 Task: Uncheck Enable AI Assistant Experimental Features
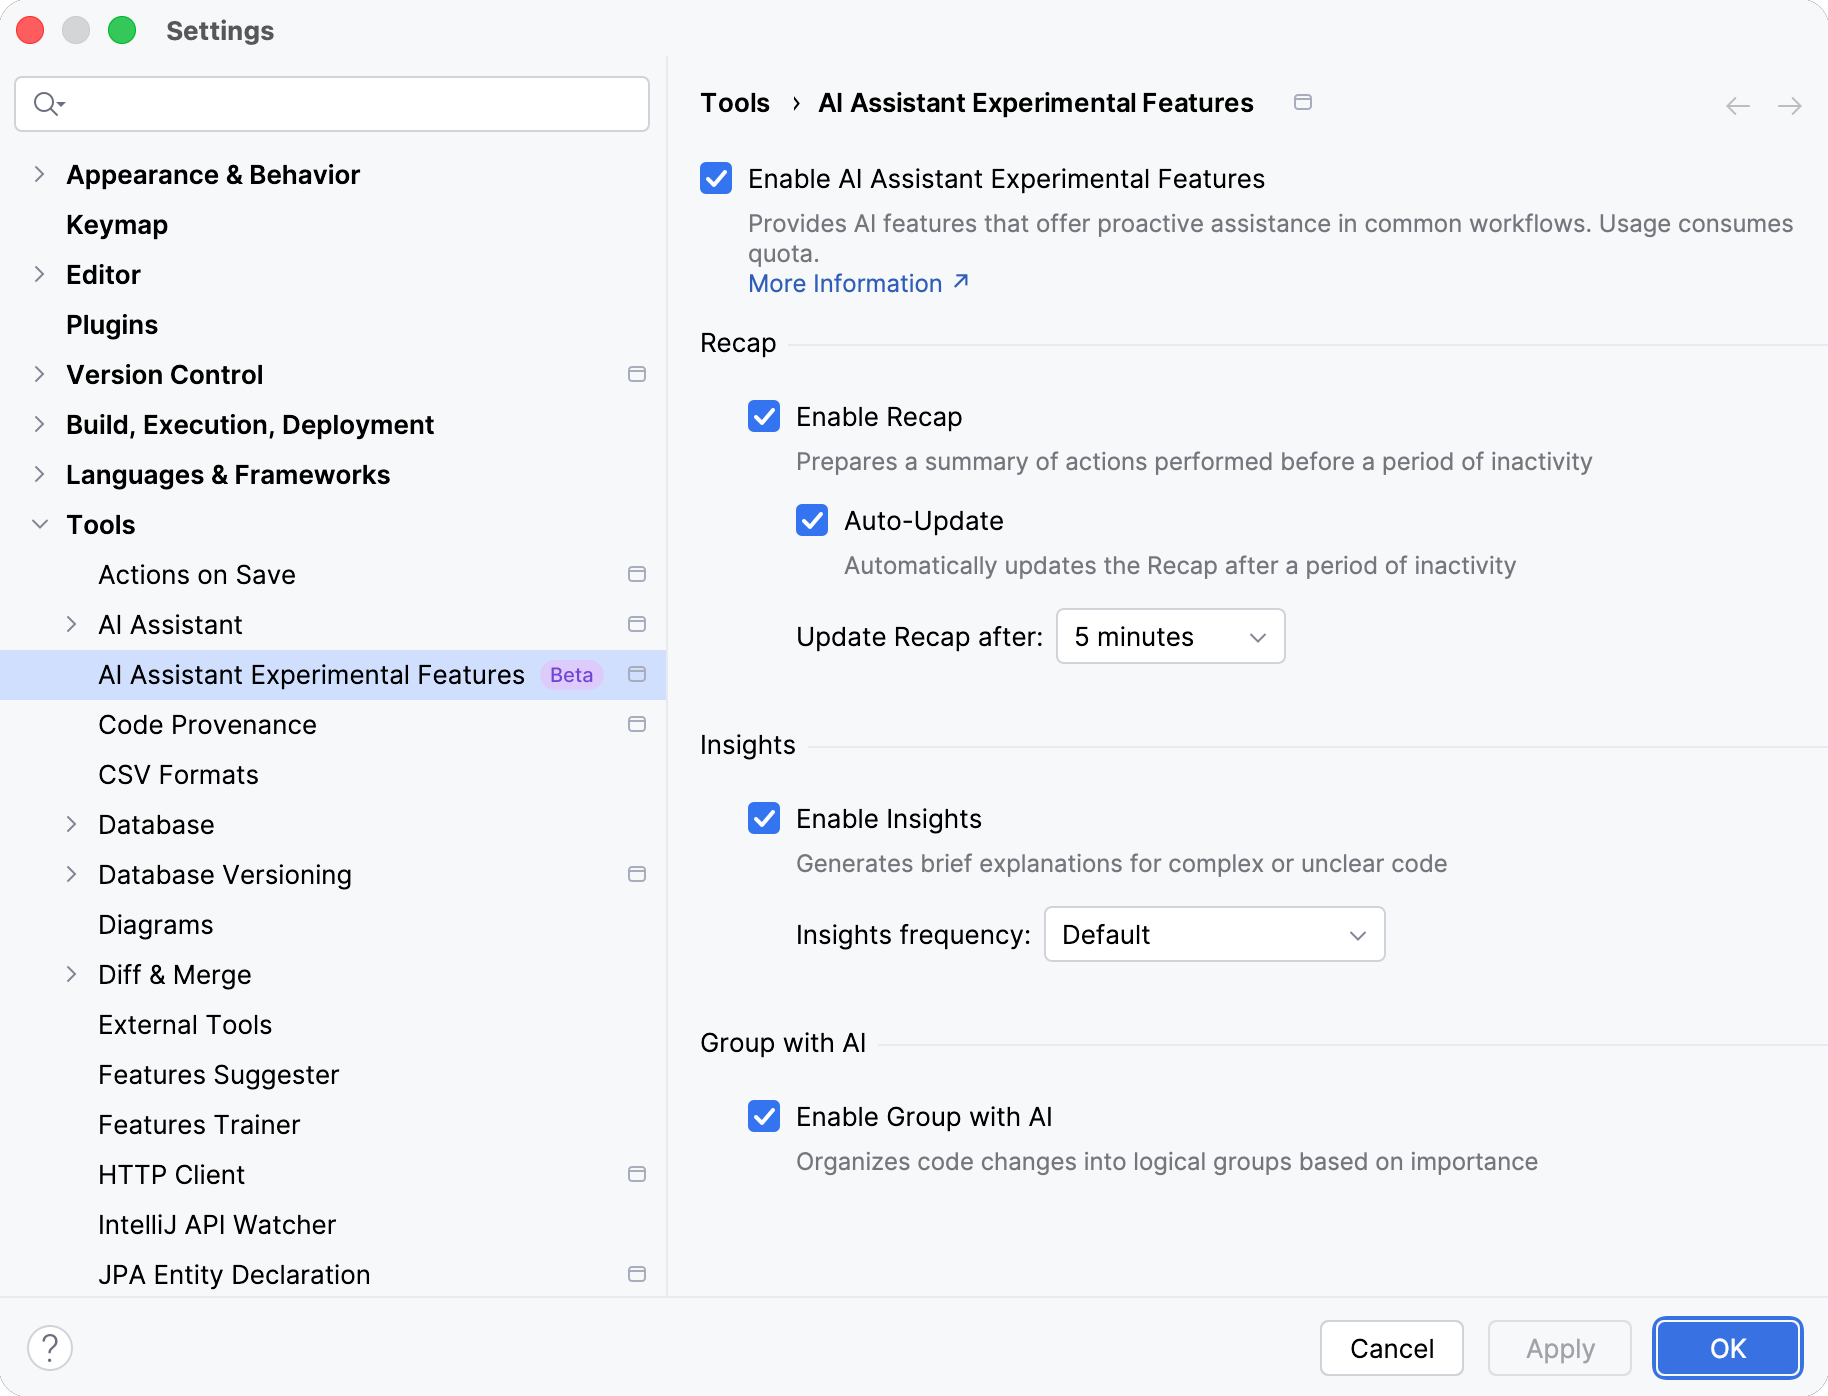(716, 179)
